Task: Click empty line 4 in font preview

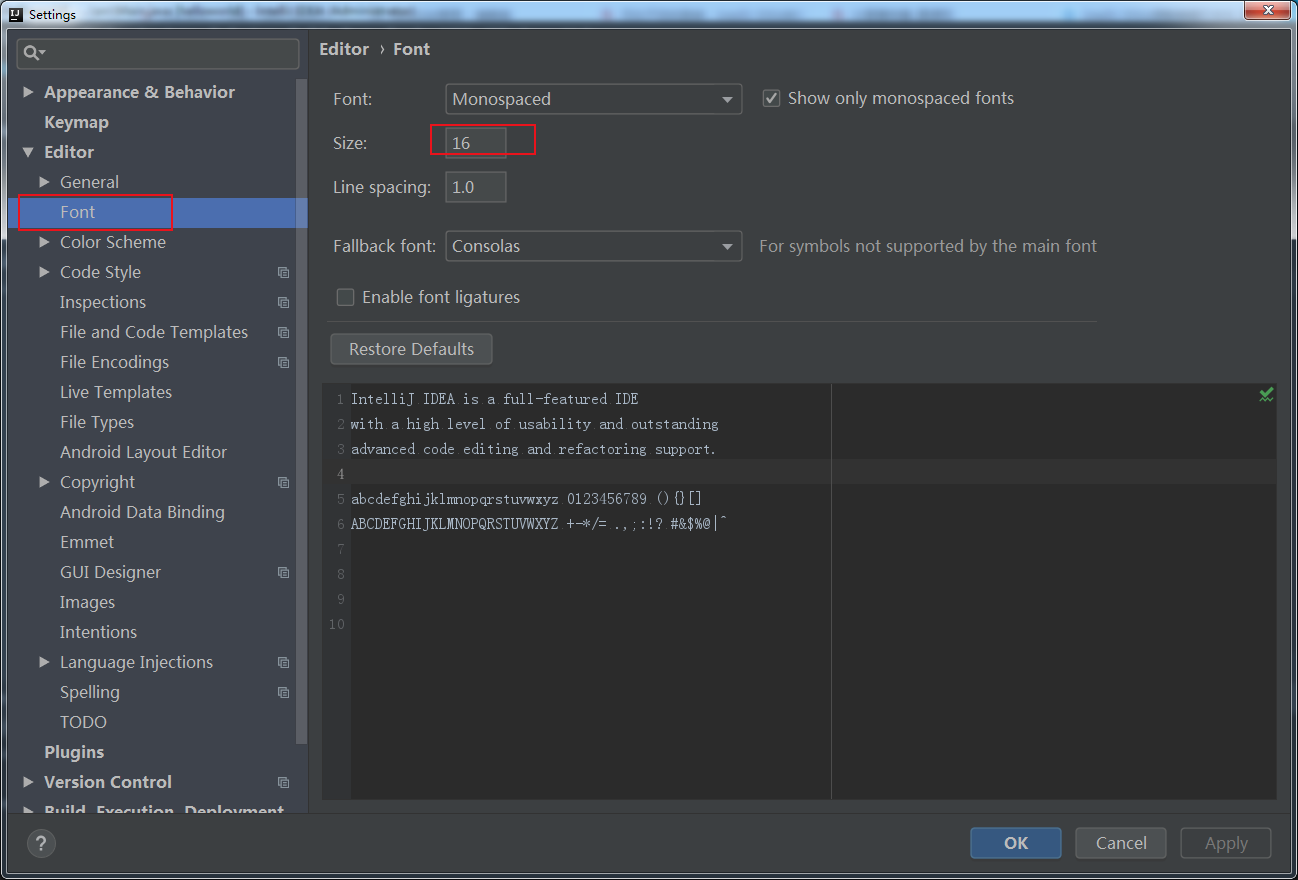Action: (x=800, y=474)
